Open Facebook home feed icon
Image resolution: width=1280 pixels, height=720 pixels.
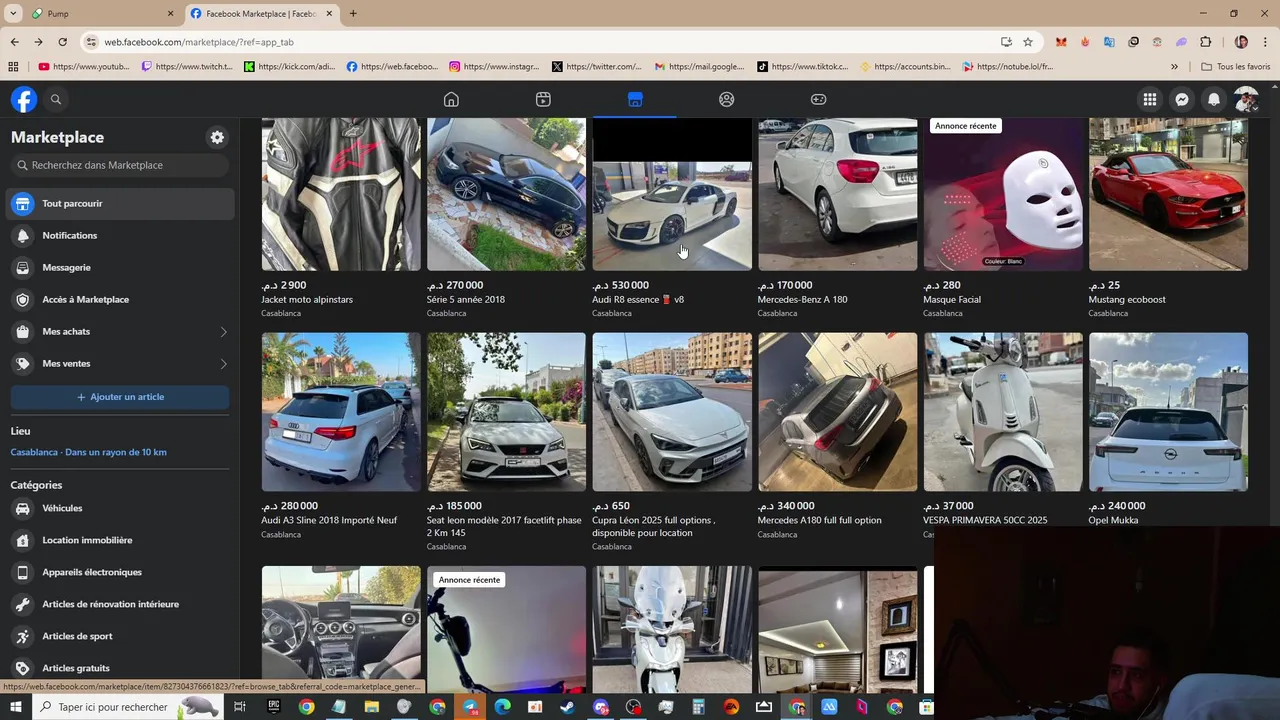pyautogui.click(x=451, y=99)
